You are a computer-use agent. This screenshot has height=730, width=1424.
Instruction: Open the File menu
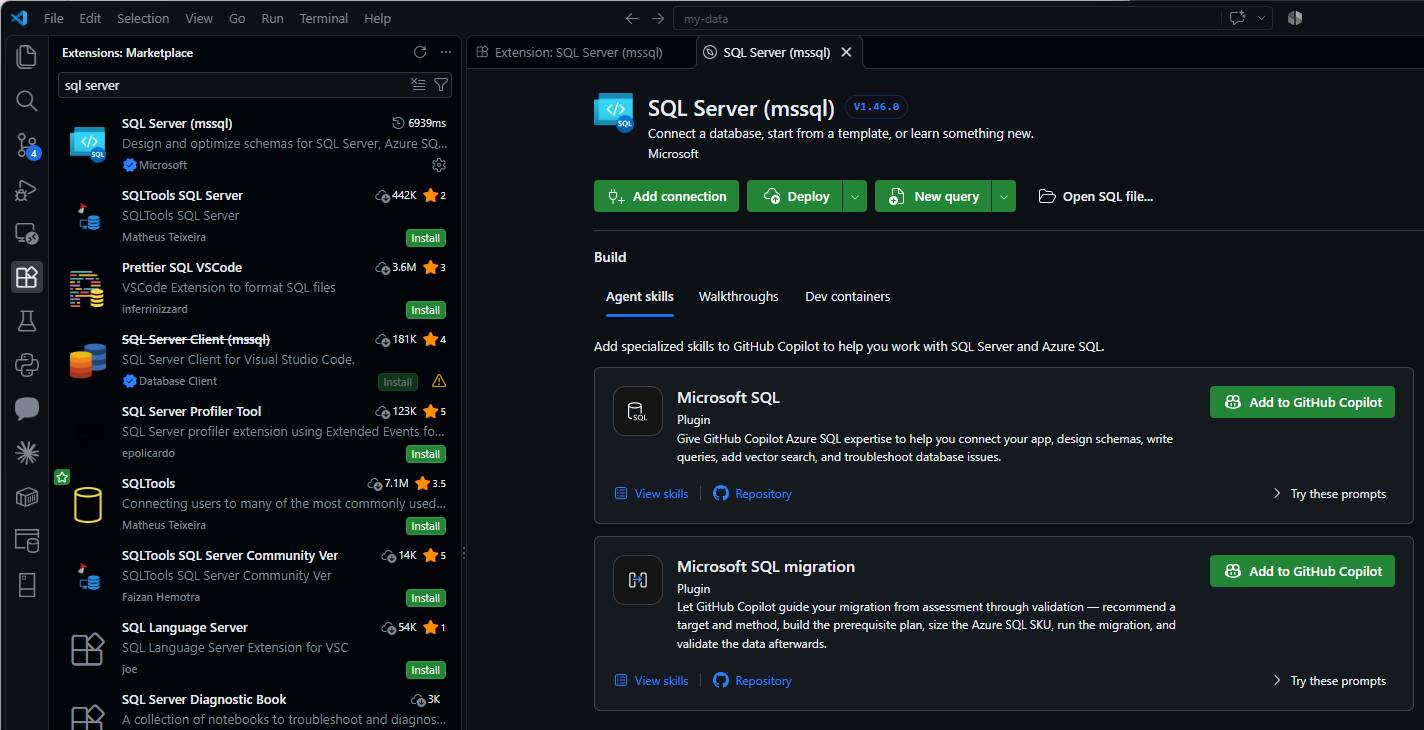(54, 18)
